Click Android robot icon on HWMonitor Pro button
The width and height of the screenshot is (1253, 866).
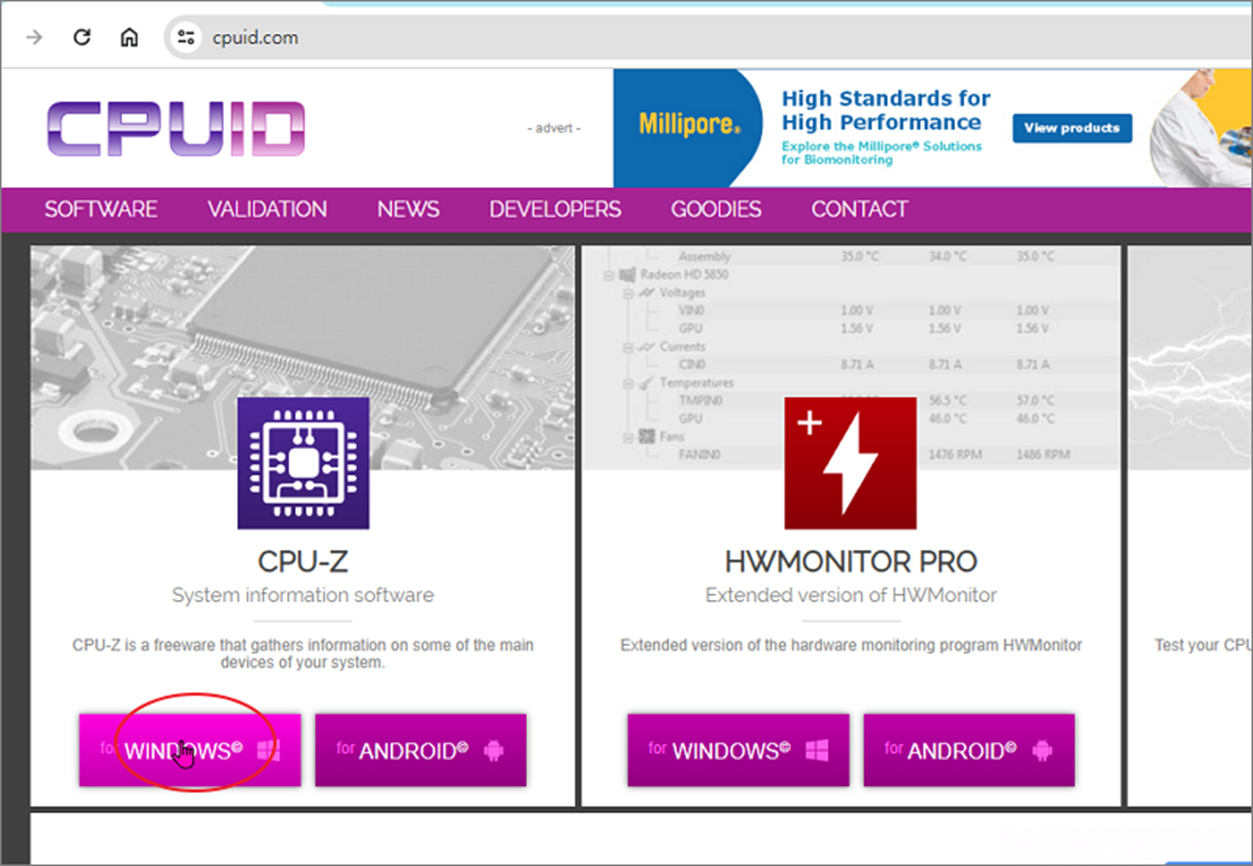pyautogui.click(x=1041, y=751)
